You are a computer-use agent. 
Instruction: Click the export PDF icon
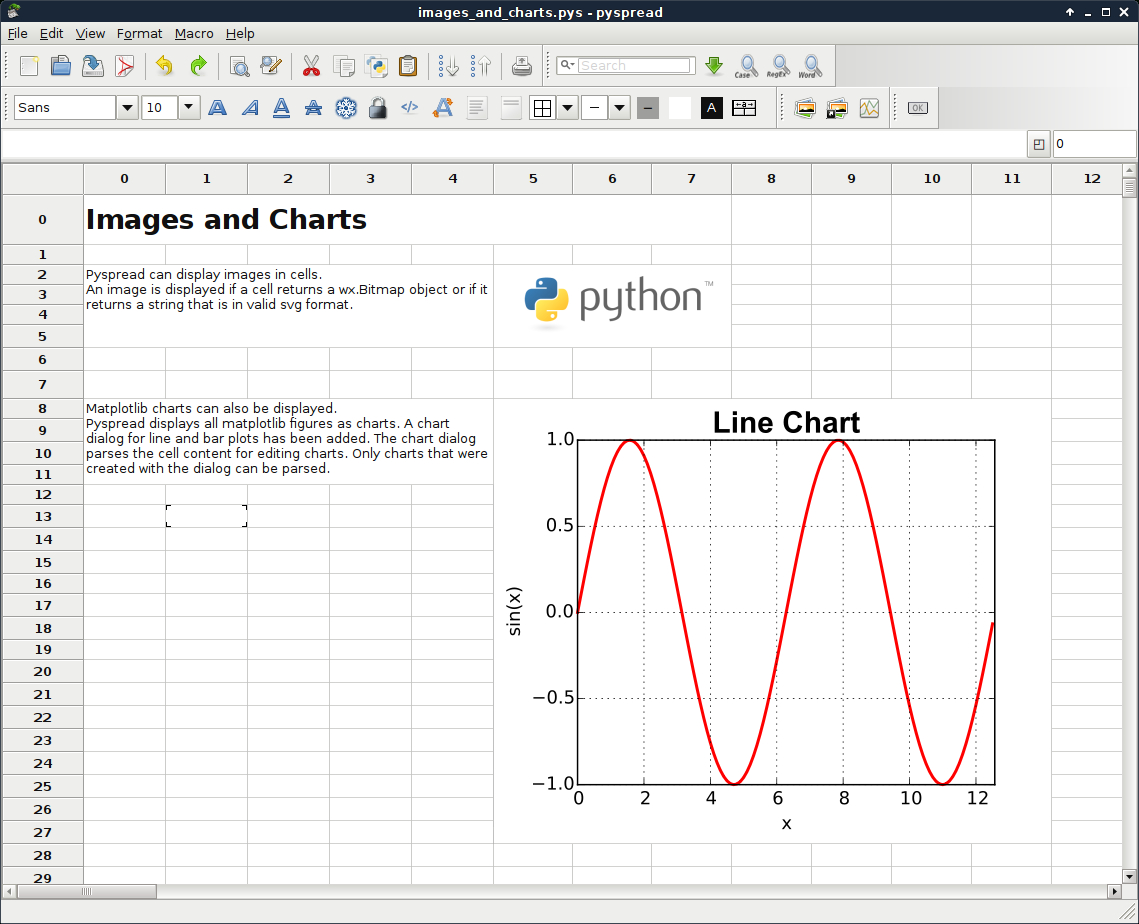[x=125, y=66]
